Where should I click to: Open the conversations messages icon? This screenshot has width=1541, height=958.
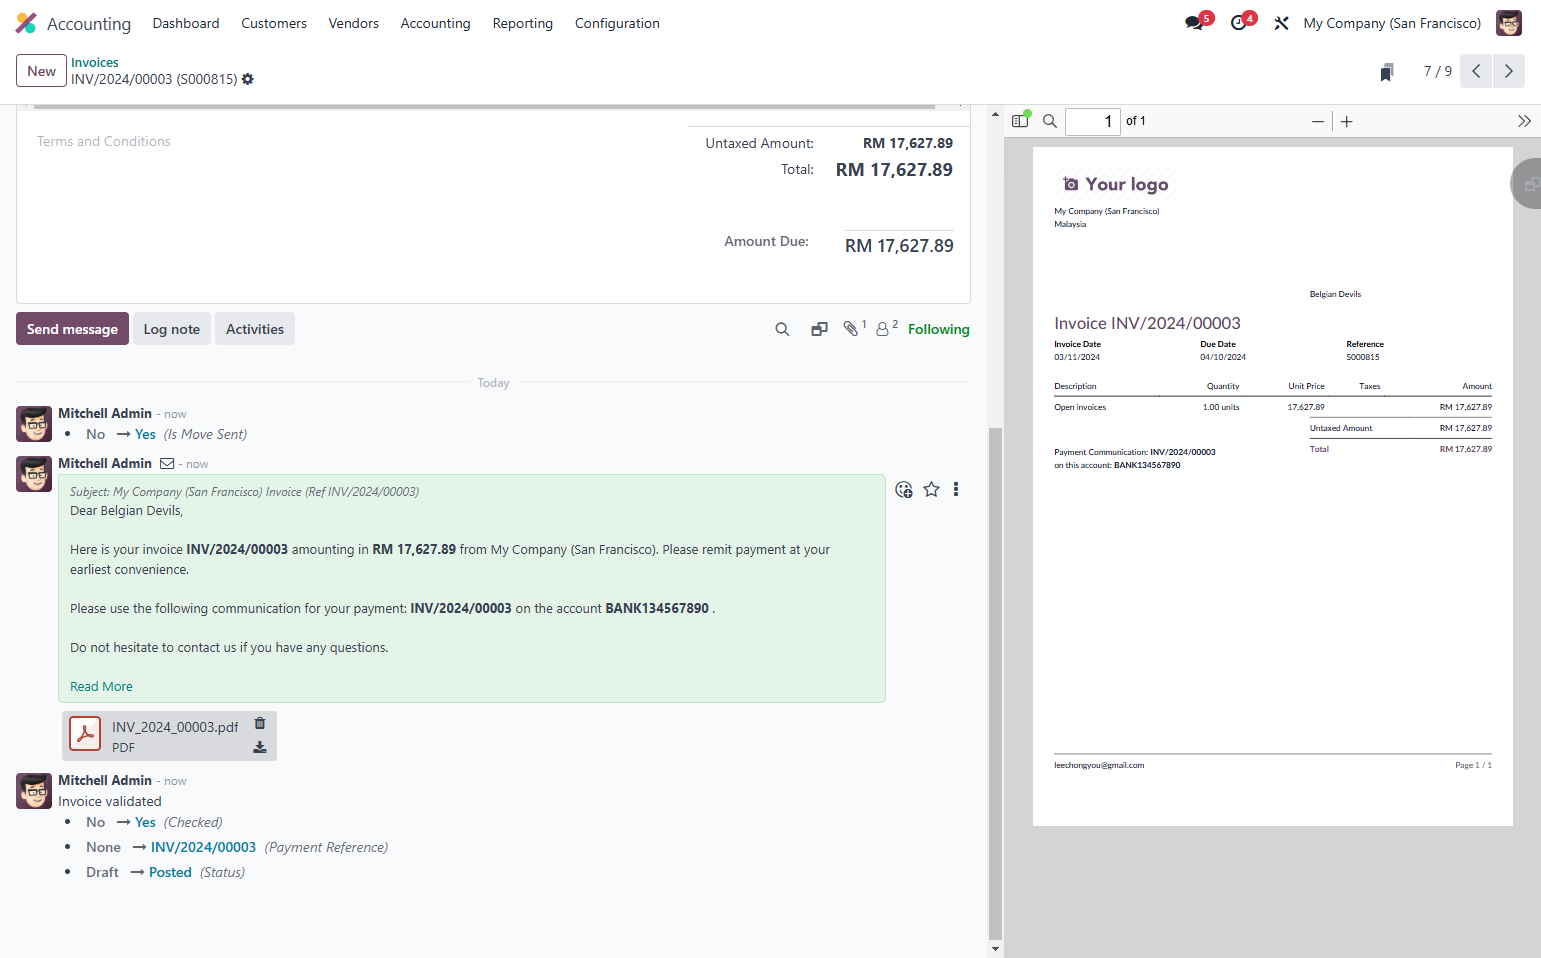click(1195, 23)
